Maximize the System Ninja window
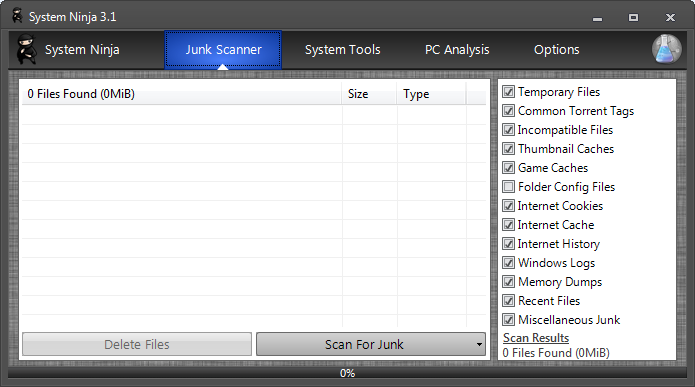The width and height of the screenshot is (695, 387). click(633, 18)
